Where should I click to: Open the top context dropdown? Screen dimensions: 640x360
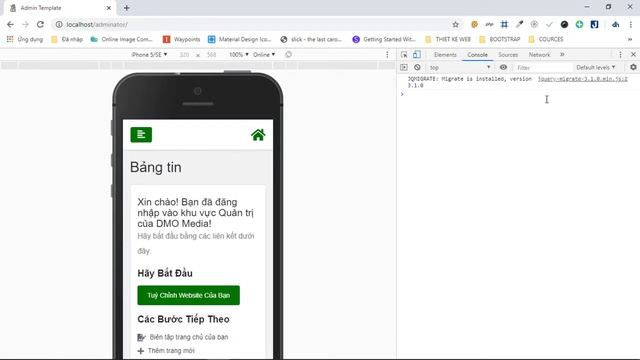click(460, 67)
